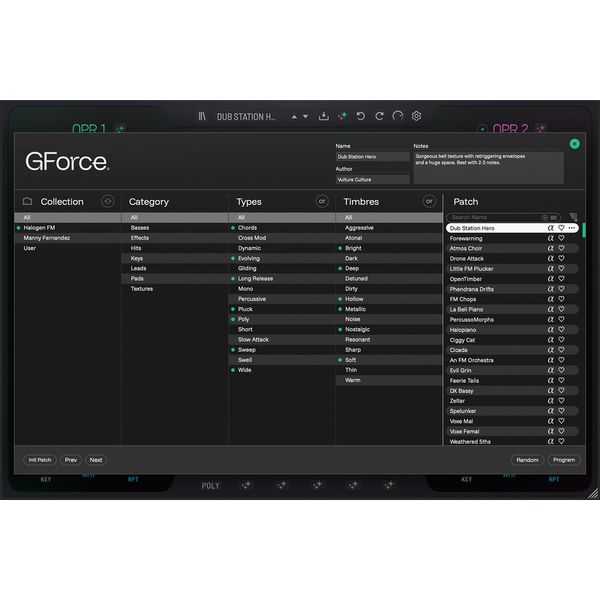Image resolution: width=600 pixels, height=600 pixels.
Task: Favorite the Forewarning patch heart
Action: 561,238
